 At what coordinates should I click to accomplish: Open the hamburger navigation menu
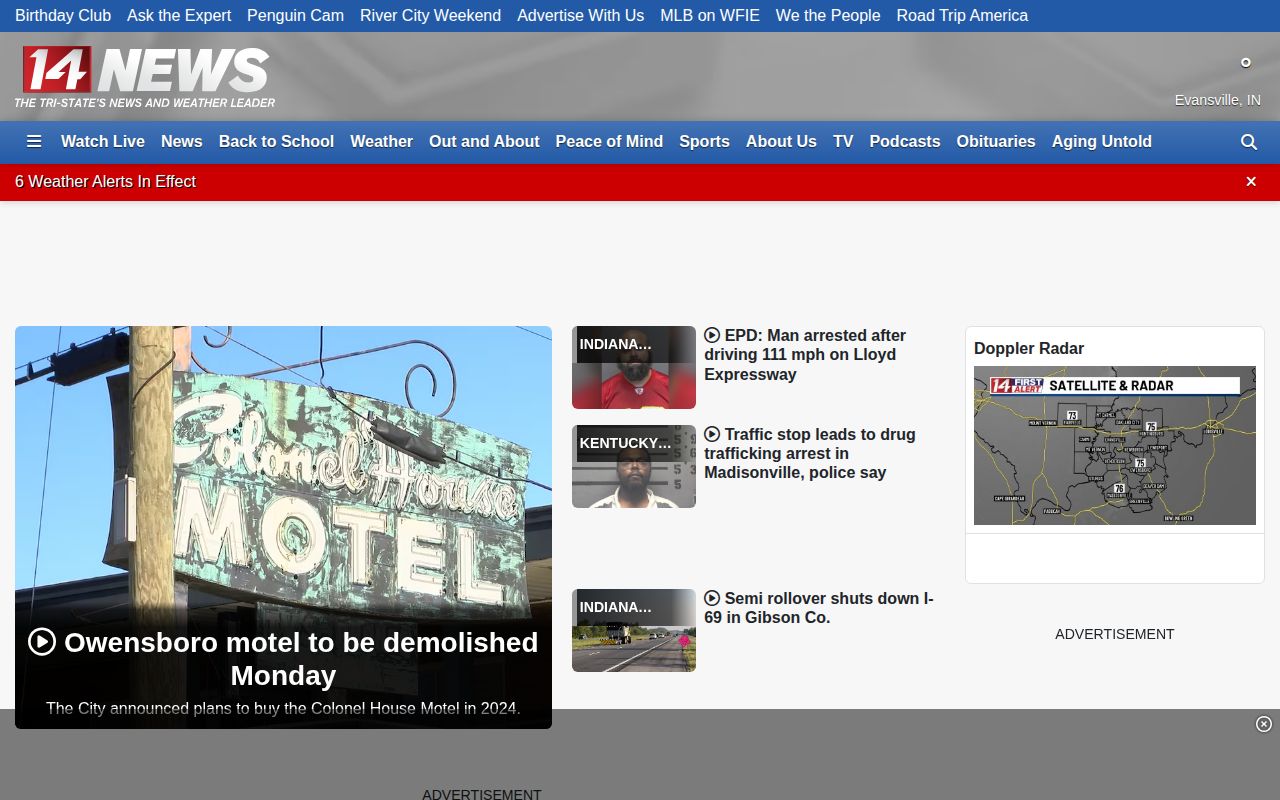tap(34, 142)
